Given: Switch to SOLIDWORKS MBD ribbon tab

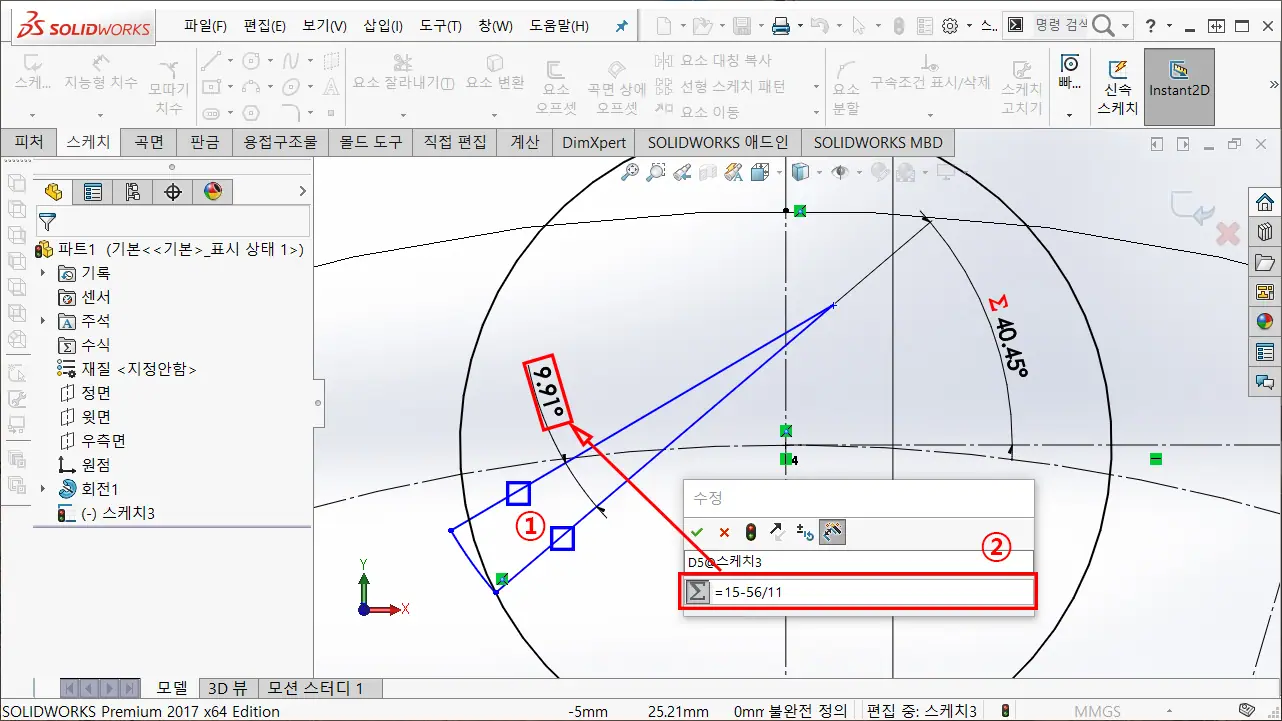Looking at the screenshot, I should point(878,142).
